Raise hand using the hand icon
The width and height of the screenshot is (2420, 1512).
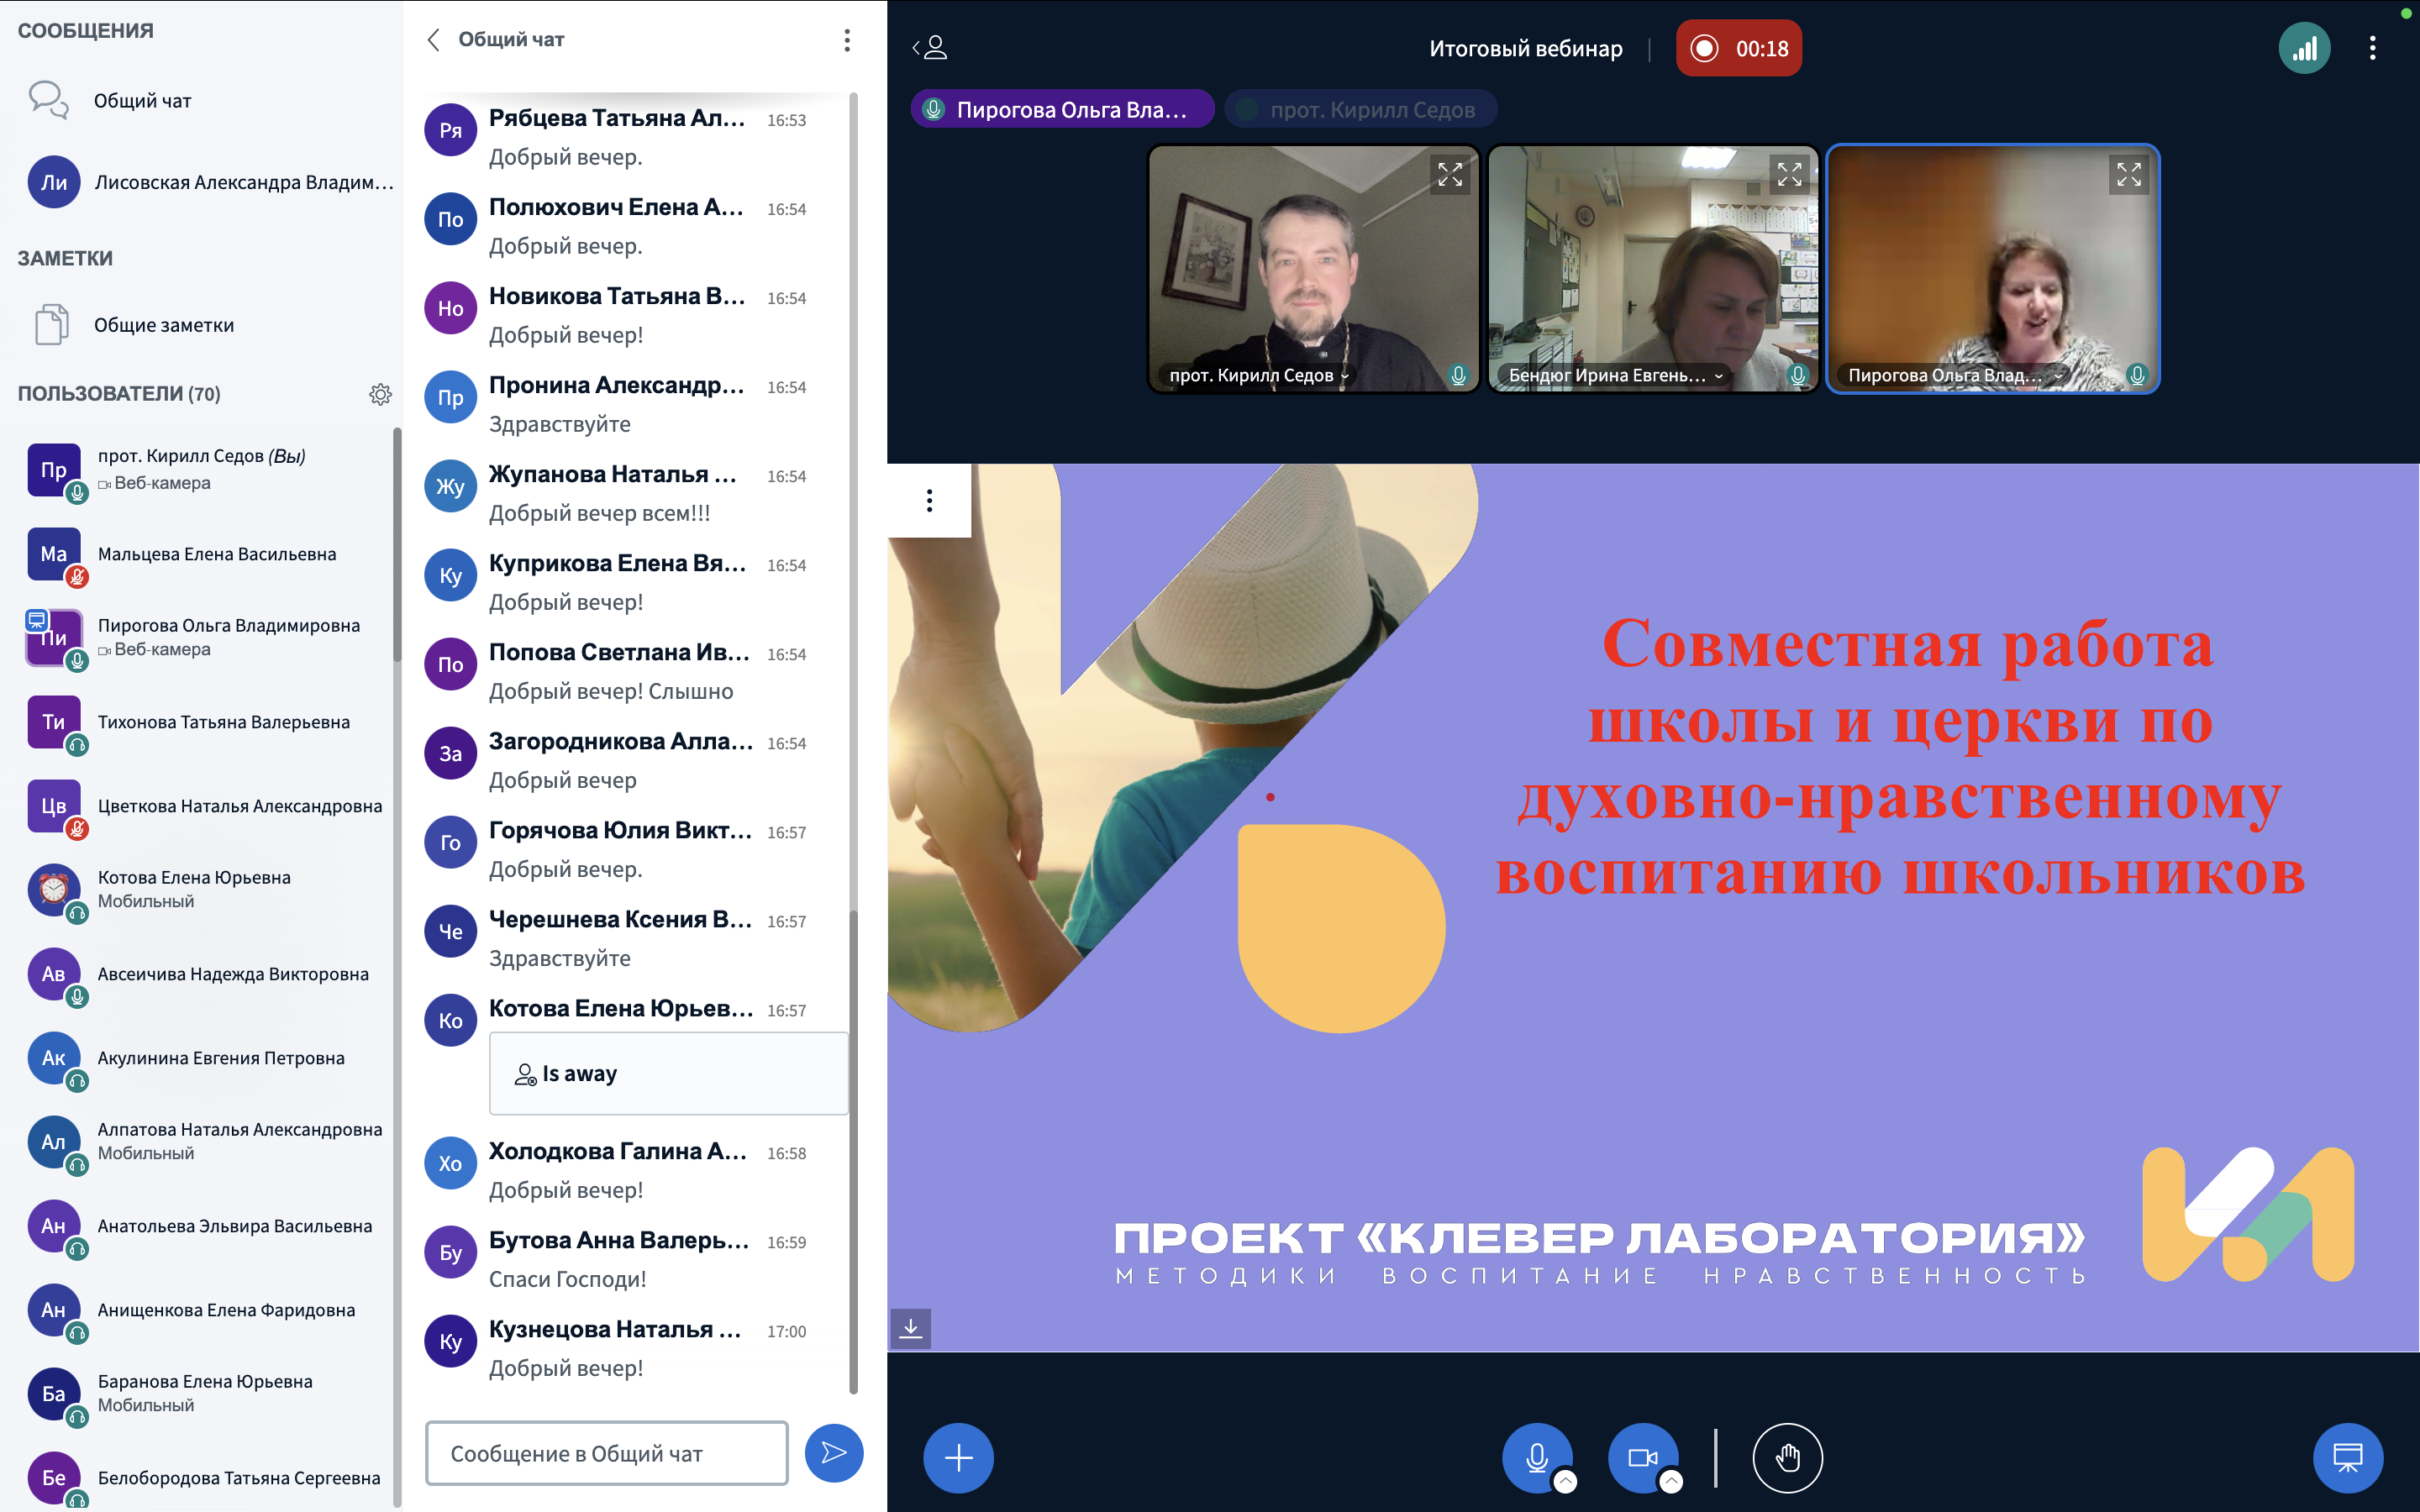coord(1787,1457)
